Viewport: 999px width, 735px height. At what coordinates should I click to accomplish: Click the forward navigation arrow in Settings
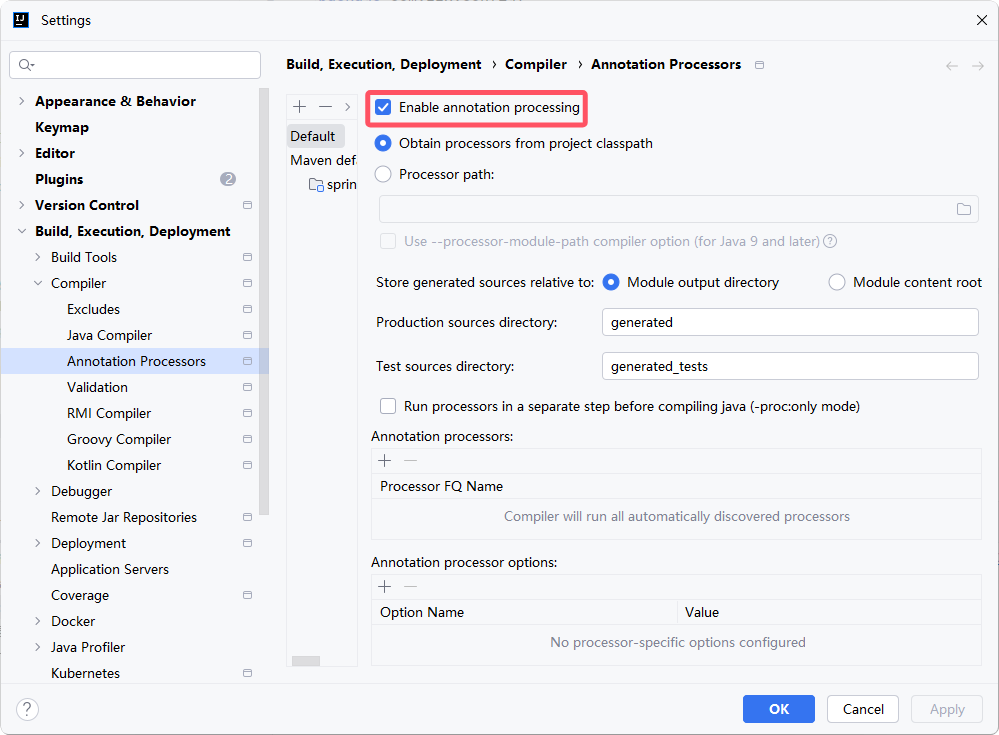978,66
